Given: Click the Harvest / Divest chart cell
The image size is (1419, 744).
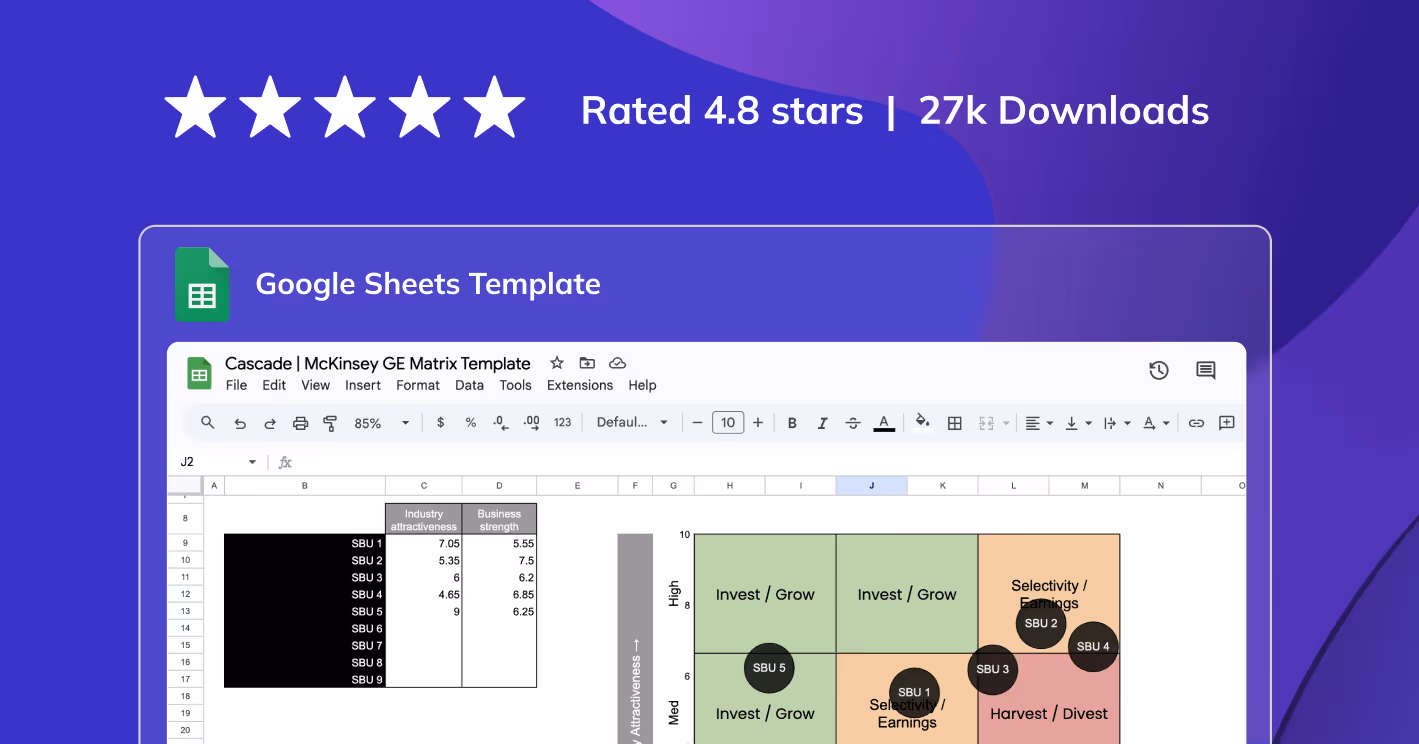Looking at the screenshot, I should point(1049,714).
